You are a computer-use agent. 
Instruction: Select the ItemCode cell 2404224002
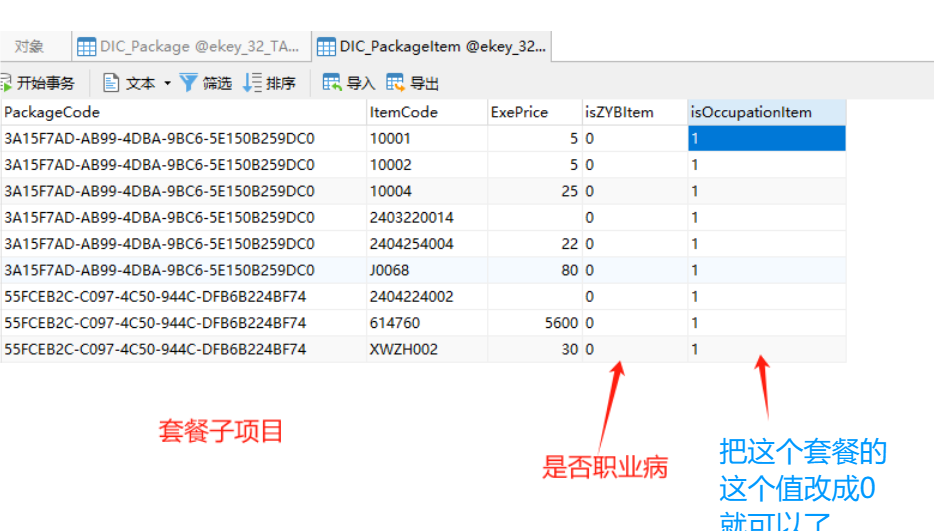[427, 296]
